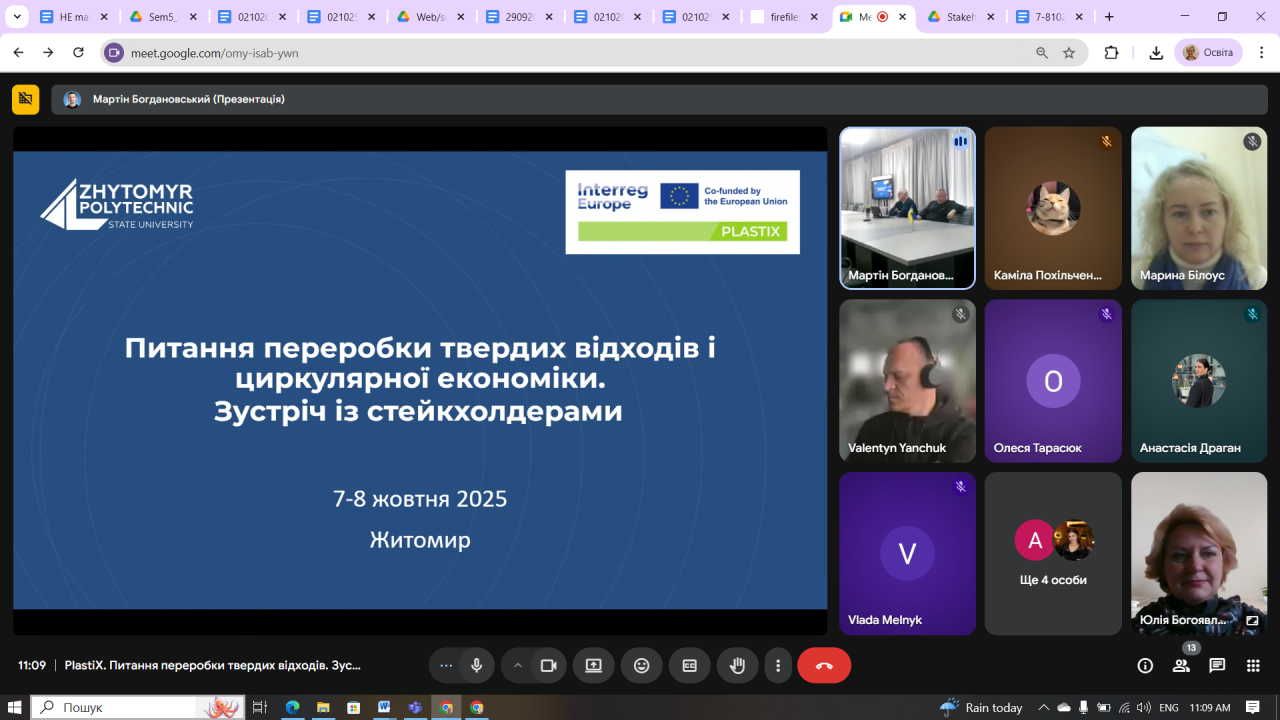
Task: Raise your hand in the meeting
Action: (x=737, y=665)
